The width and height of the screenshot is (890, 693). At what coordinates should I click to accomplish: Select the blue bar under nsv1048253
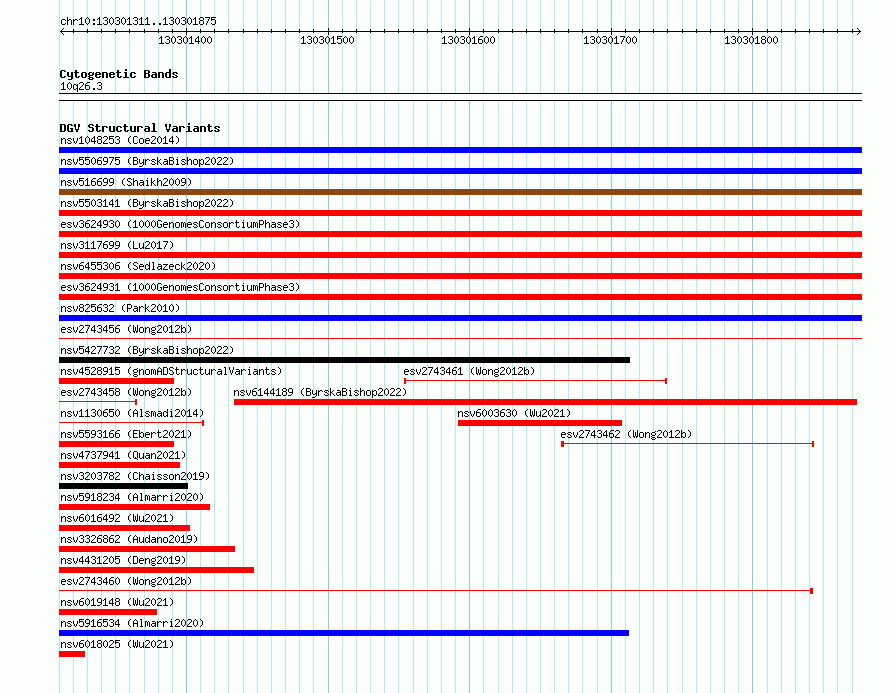(x=460, y=150)
